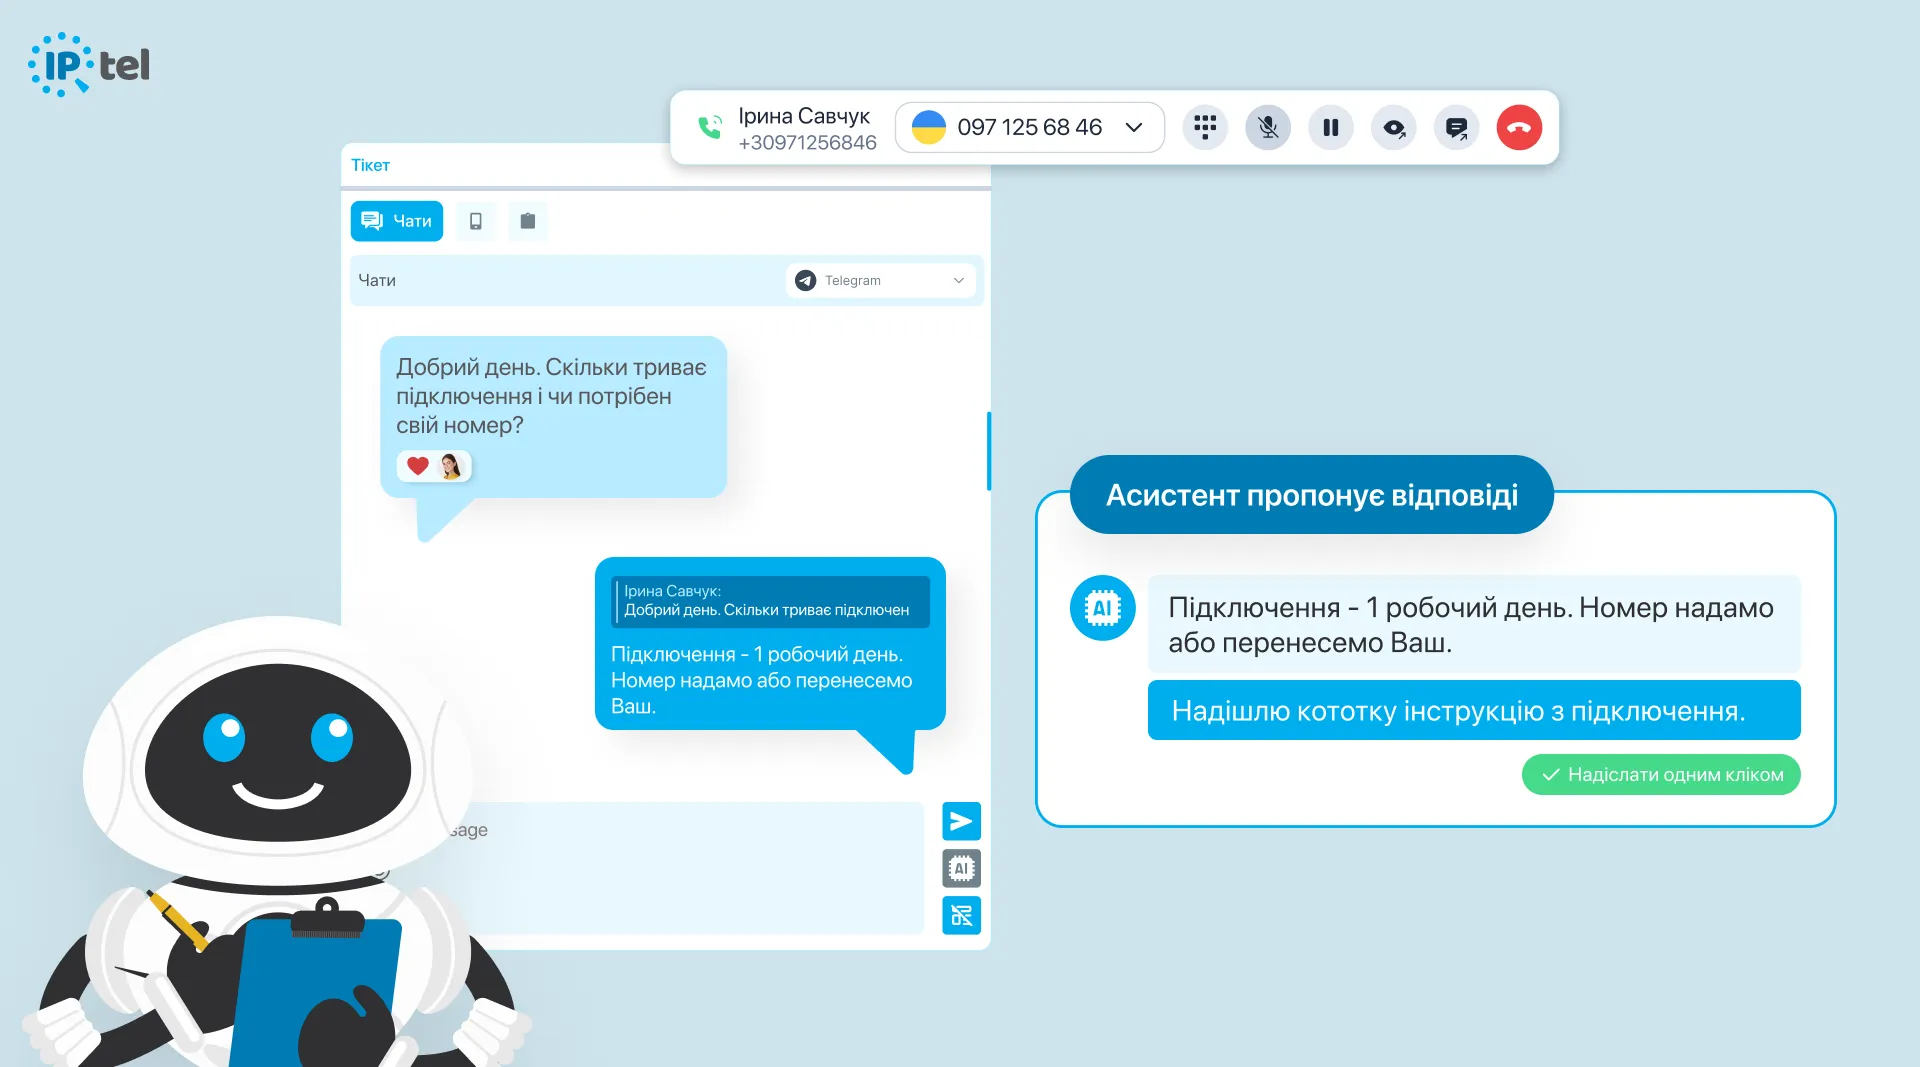The width and height of the screenshot is (1920, 1067).
Task: Open the Telegram channel dropdown
Action: point(881,280)
